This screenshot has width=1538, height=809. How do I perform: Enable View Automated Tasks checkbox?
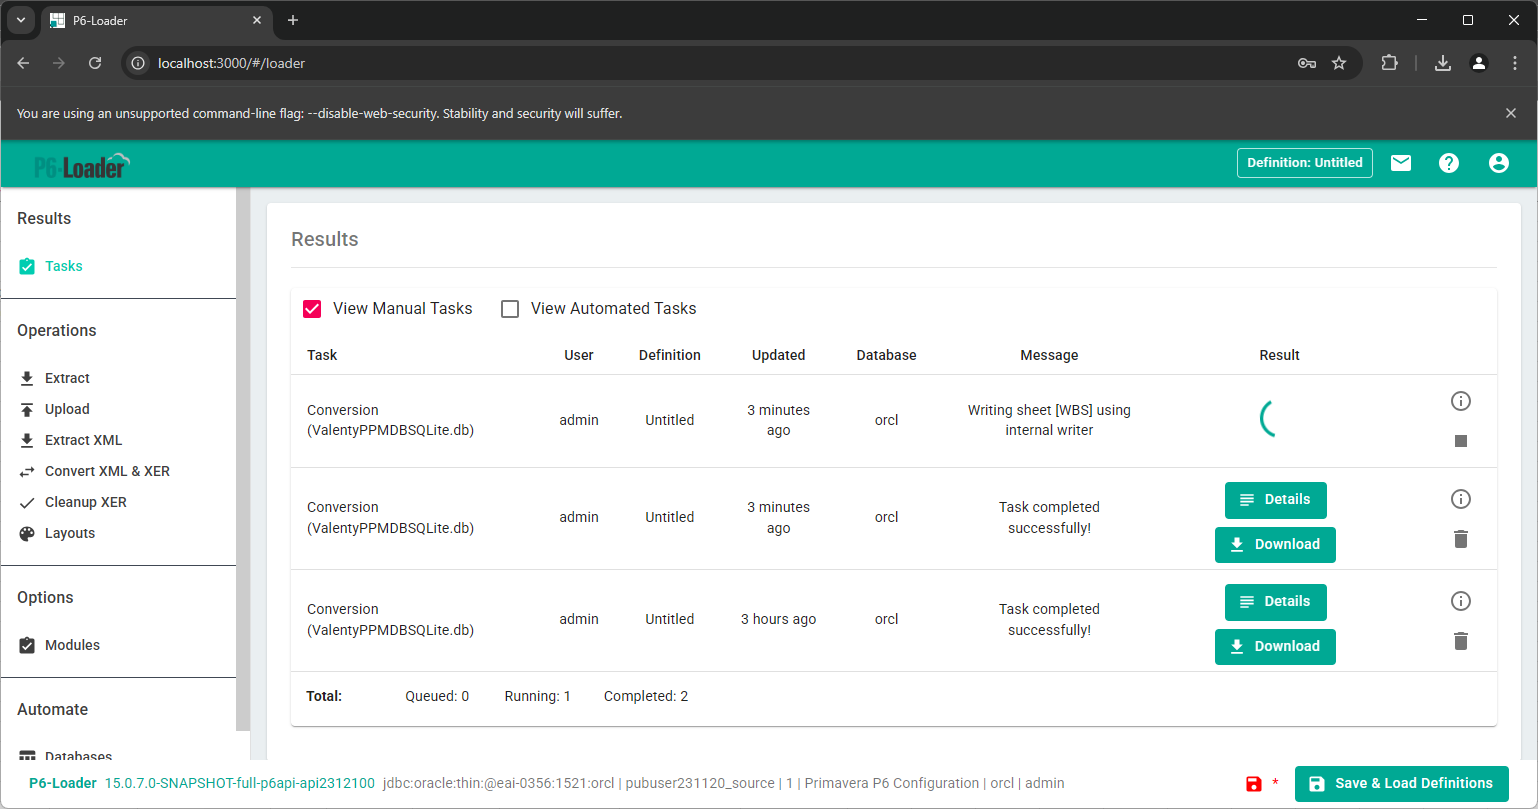click(x=510, y=309)
